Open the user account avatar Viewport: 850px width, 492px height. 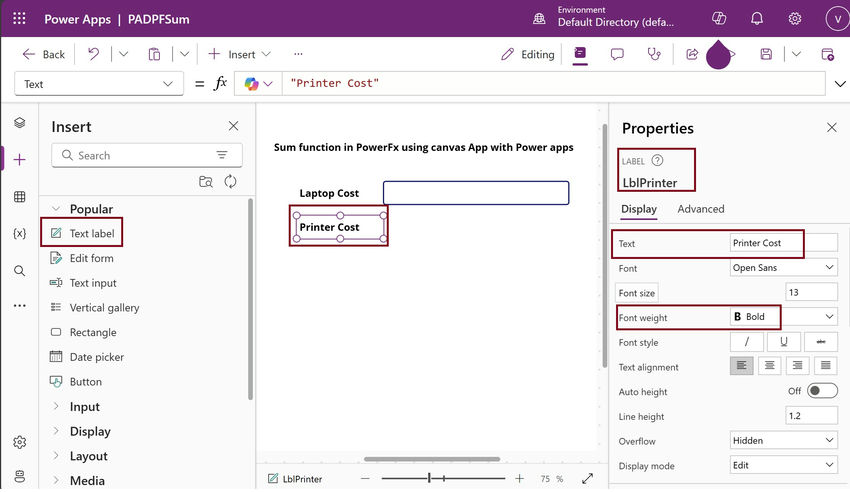[837, 18]
